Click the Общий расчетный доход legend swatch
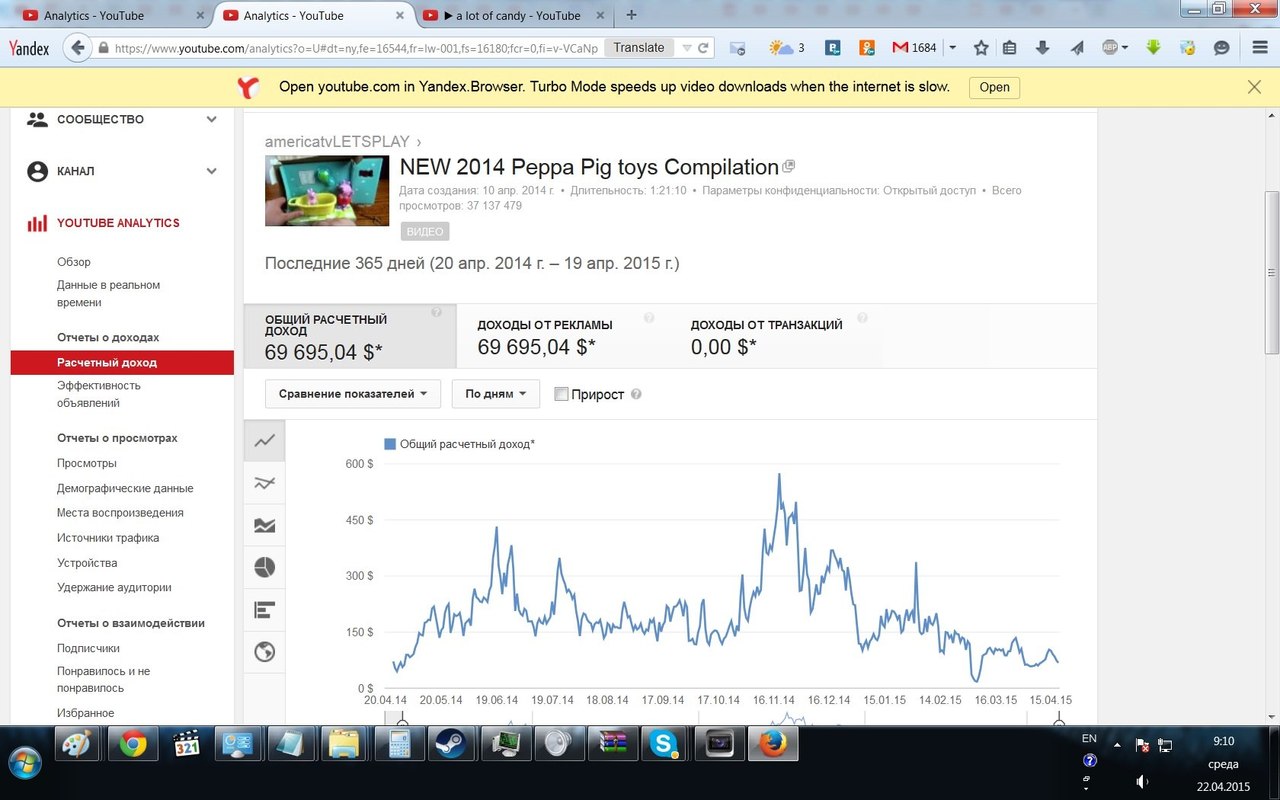Screen dimensions: 1280x800 pyautogui.click(x=390, y=444)
